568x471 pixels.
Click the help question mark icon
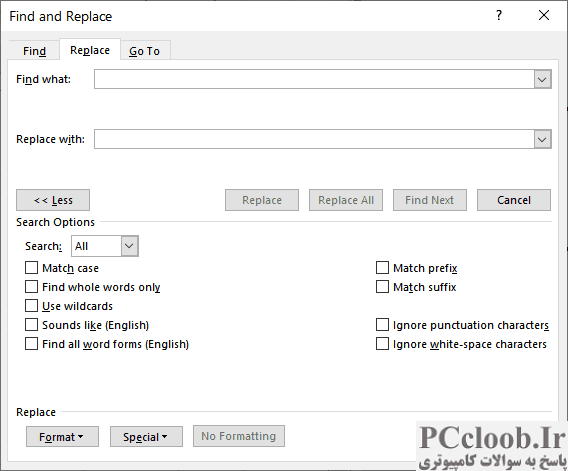click(499, 16)
